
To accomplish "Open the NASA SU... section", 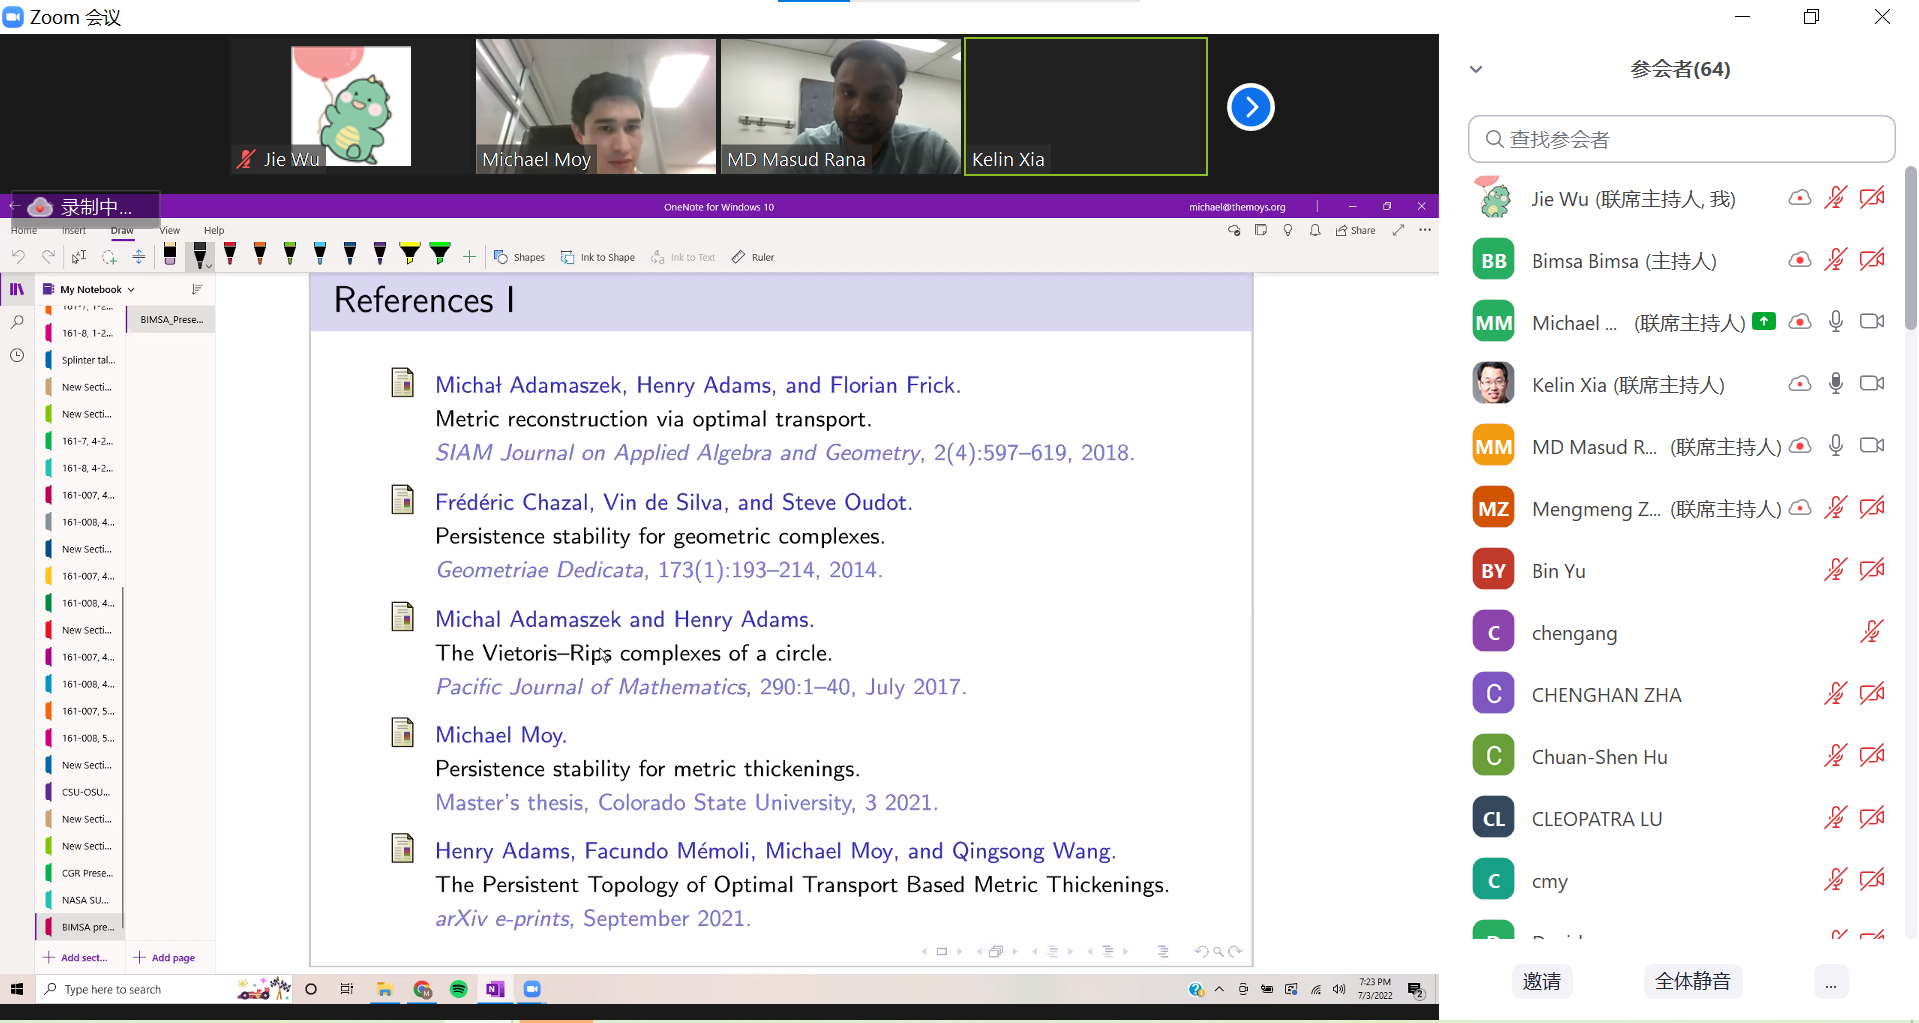I will pos(80,900).
